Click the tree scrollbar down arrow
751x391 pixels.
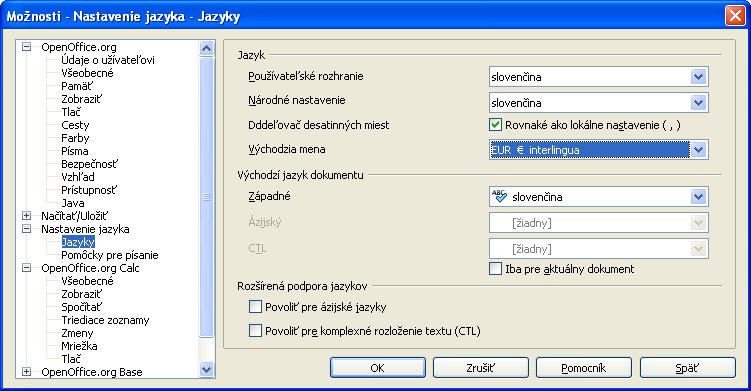[x=206, y=369]
